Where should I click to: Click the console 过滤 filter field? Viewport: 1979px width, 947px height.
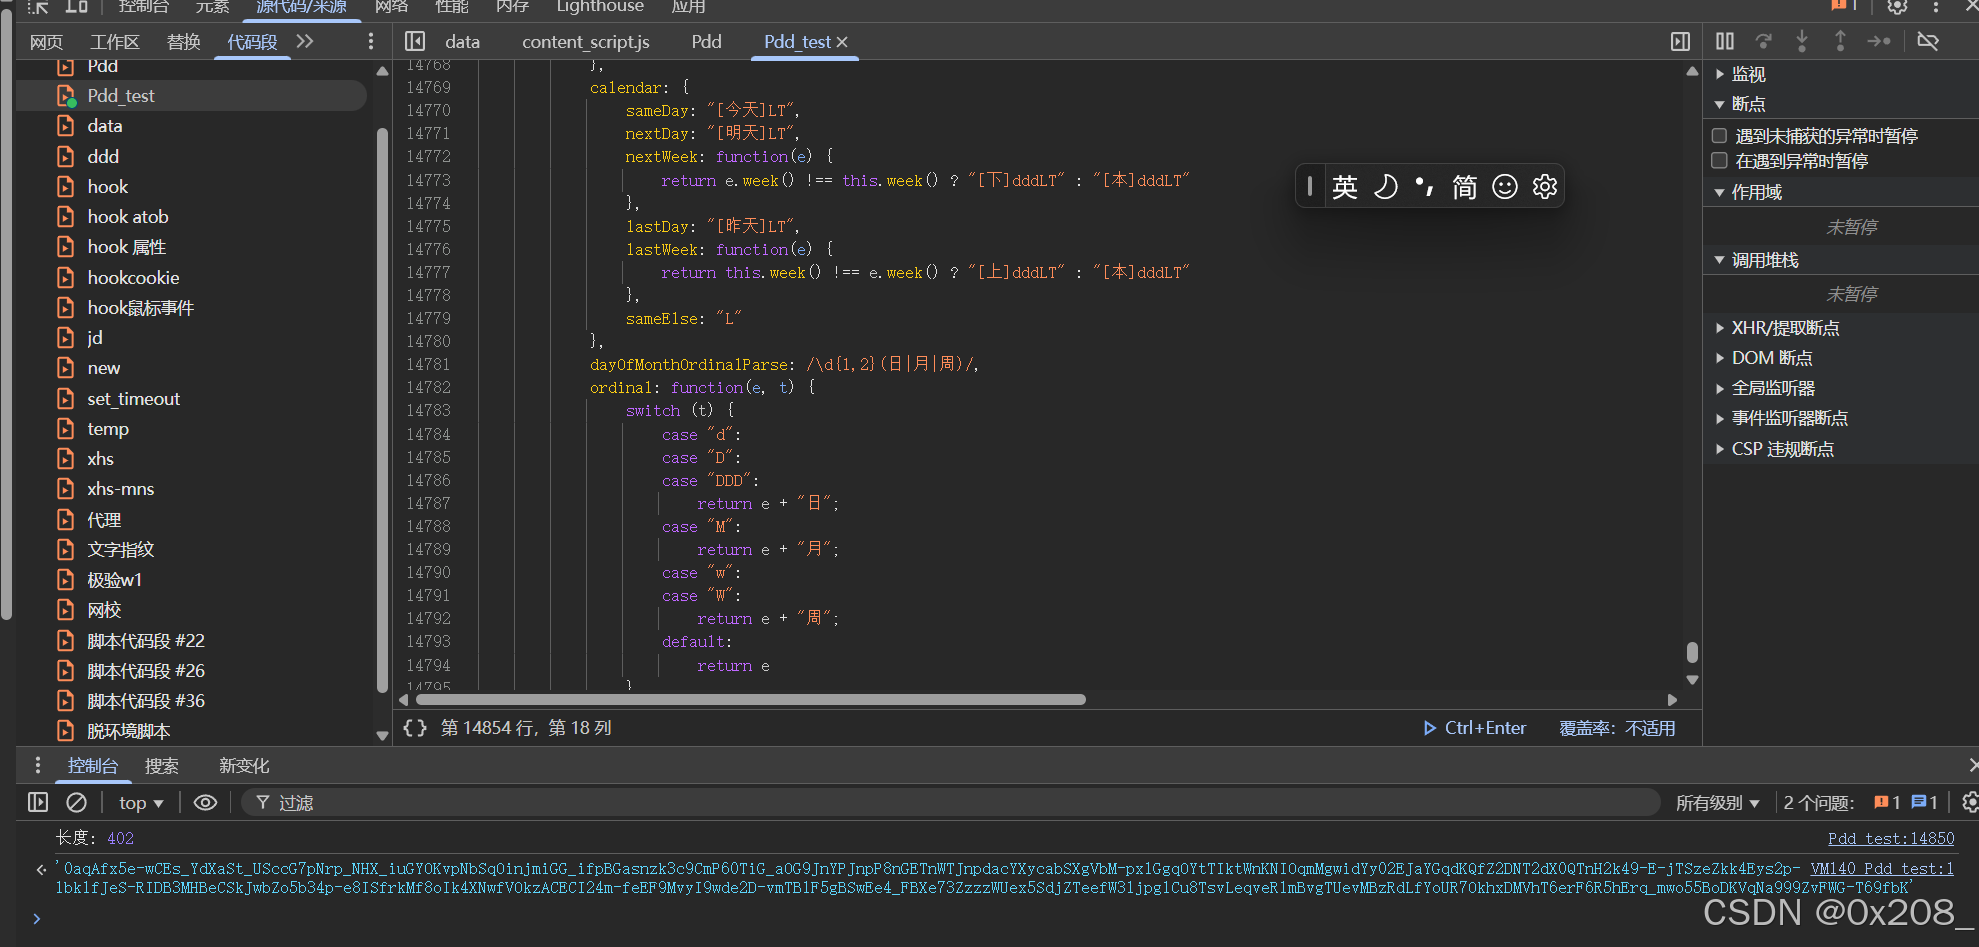coord(950,803)
